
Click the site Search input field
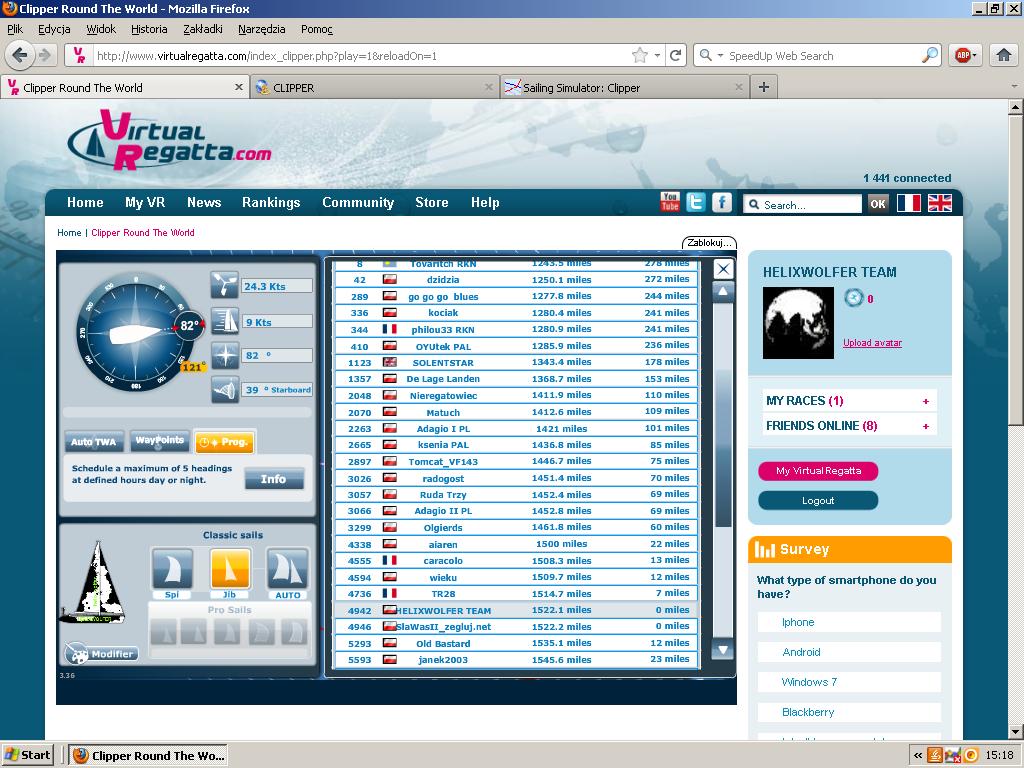(810, 204)
